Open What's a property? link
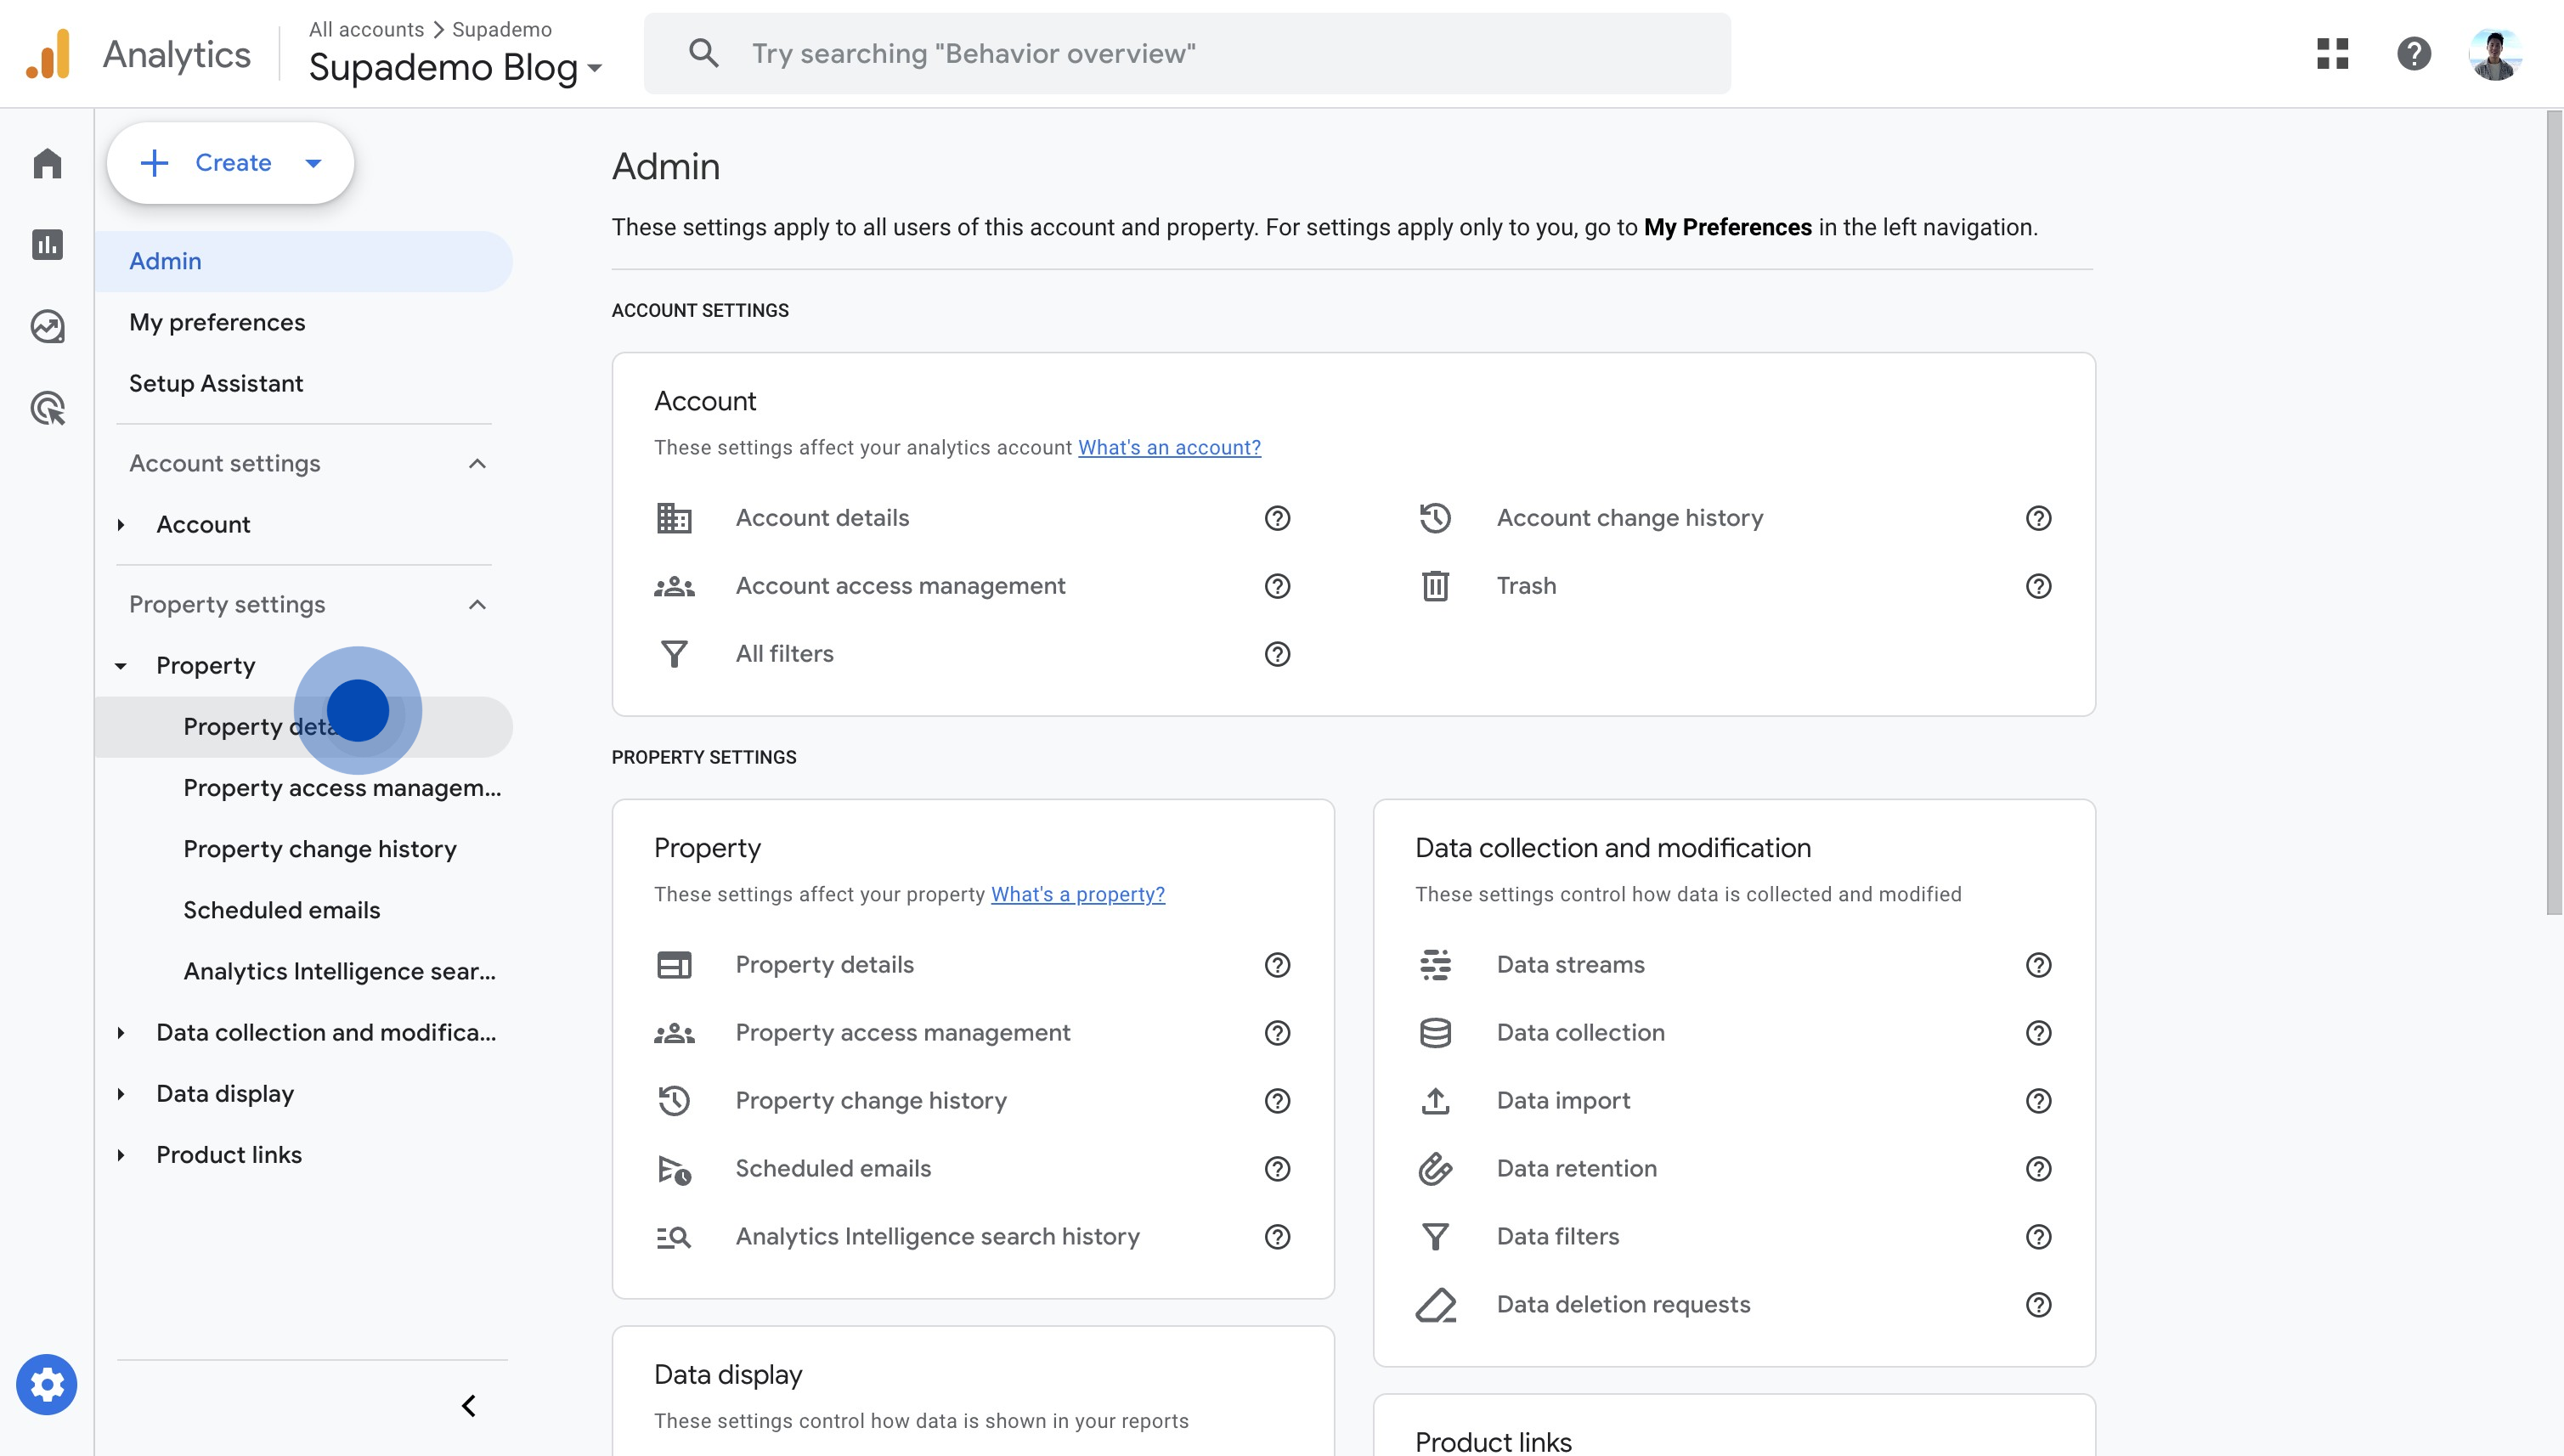Viewport: 2564px width, 1456px height. (x=1078, y=895)
